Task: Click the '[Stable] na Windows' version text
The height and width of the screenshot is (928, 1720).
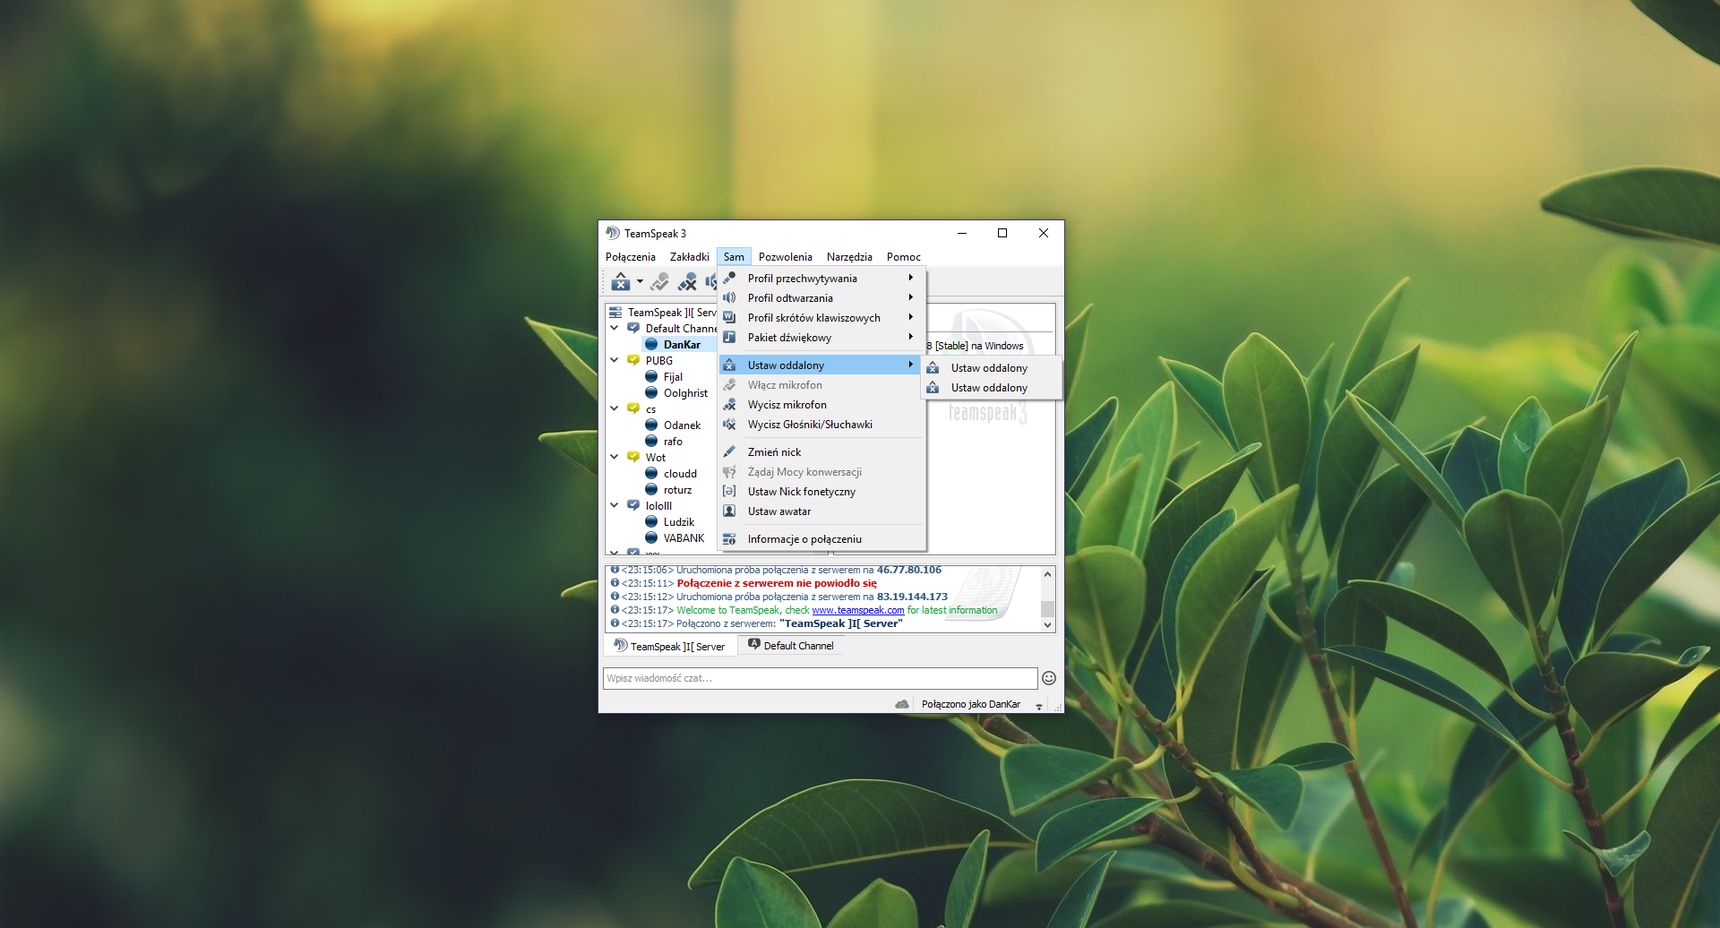Action: [979, 346]
